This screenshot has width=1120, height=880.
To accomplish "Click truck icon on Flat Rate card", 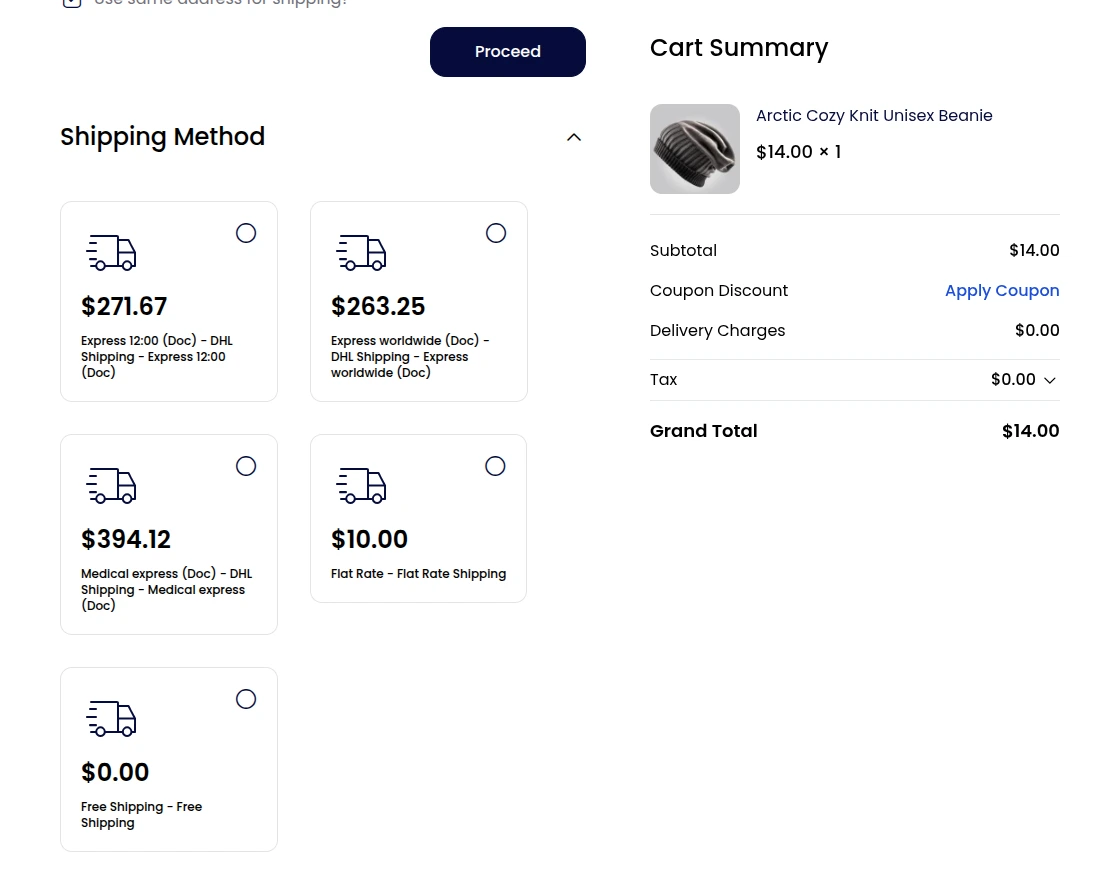I will pos(361,486).
